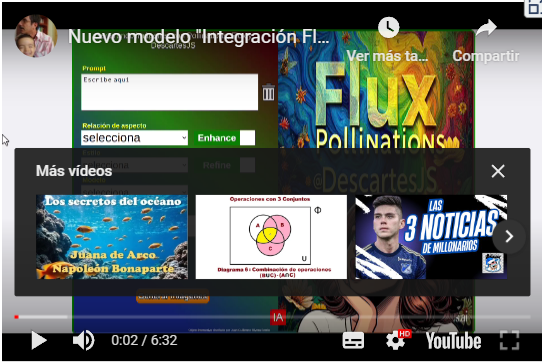Open Los secretos del océano video thumbnail

click(112, 237)
